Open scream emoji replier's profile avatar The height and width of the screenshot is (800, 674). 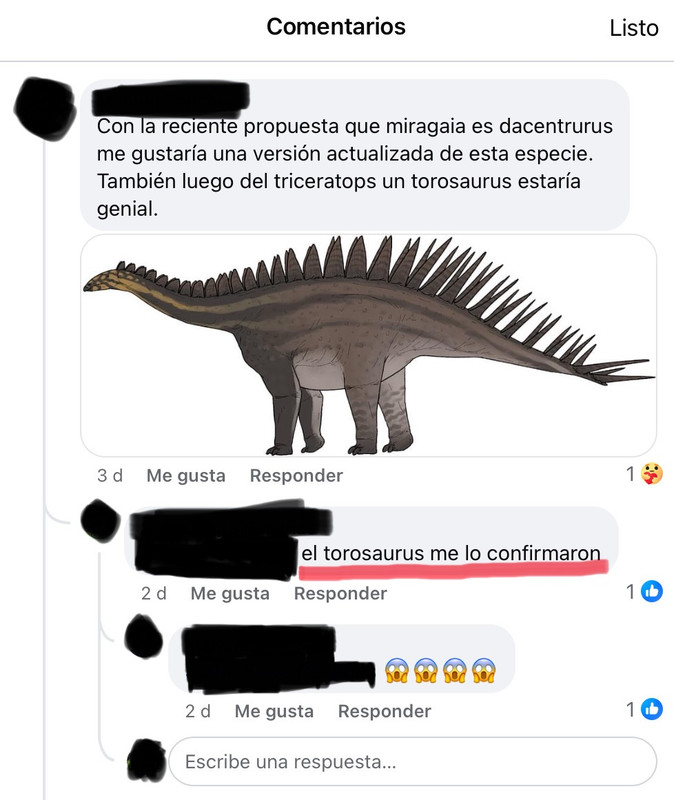pyautogui.click(x=144, y=637)
